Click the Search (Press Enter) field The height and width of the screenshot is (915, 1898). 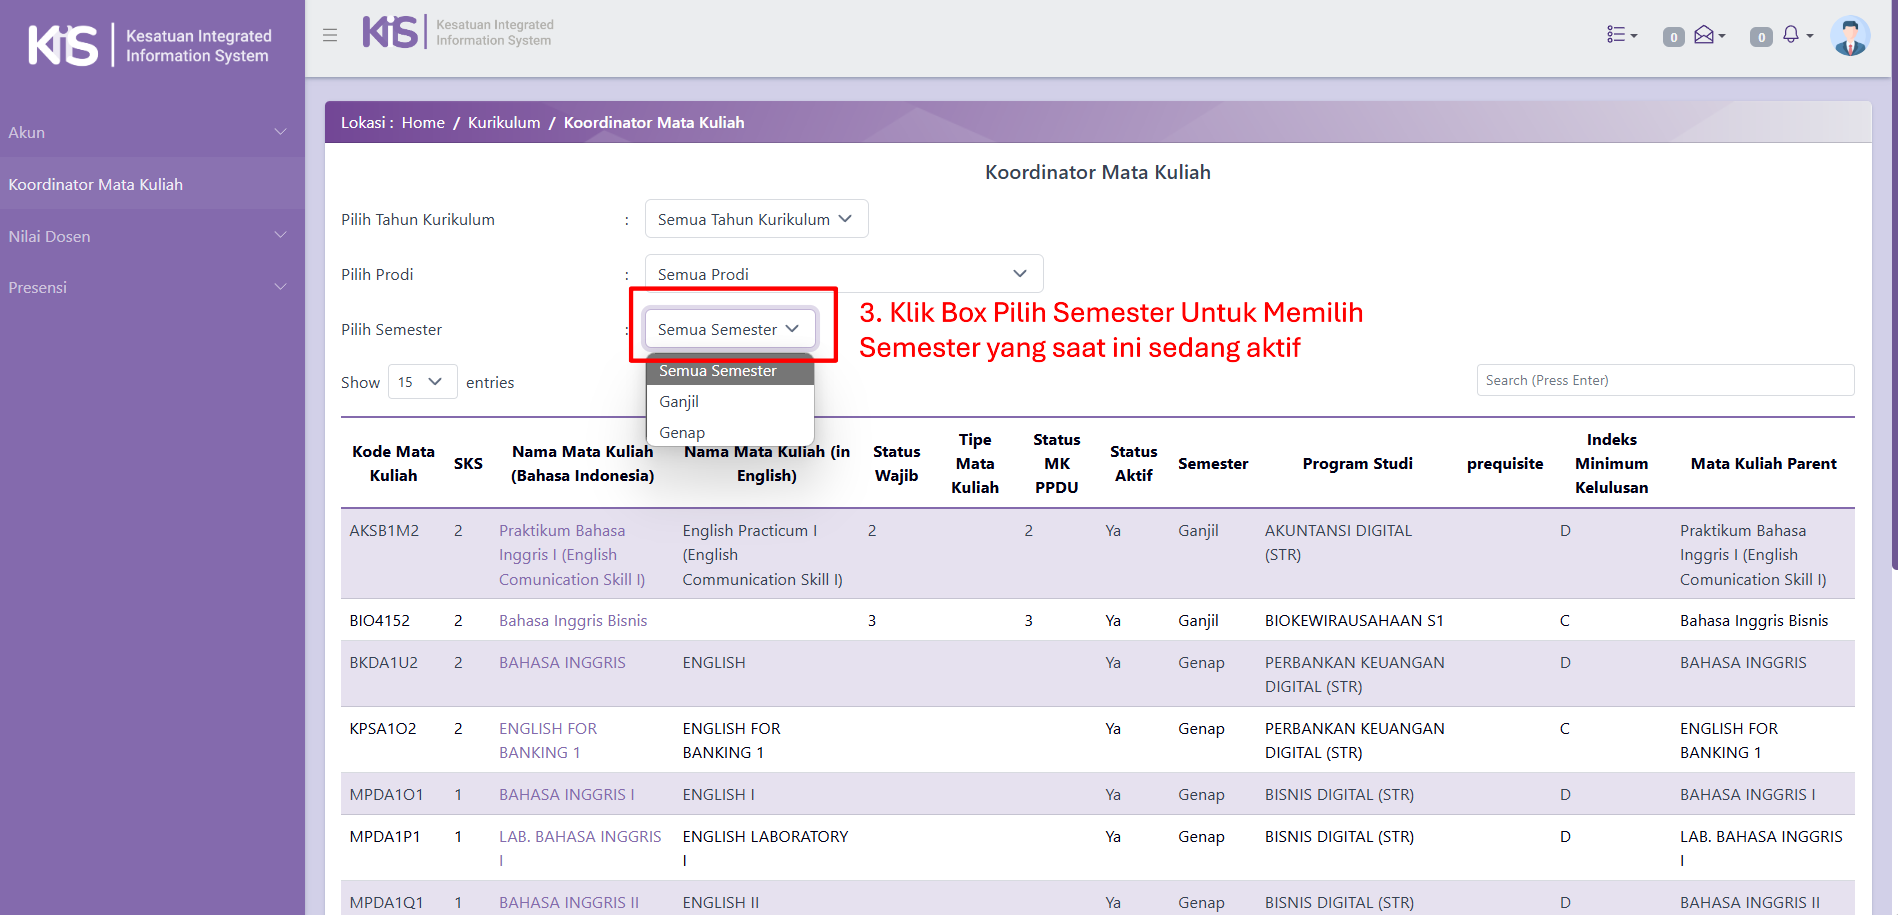pos(1664,380)
